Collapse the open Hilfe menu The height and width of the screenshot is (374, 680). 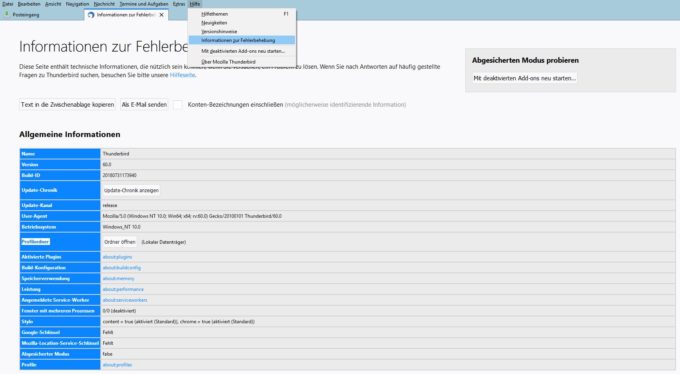(x=195, y=4)
